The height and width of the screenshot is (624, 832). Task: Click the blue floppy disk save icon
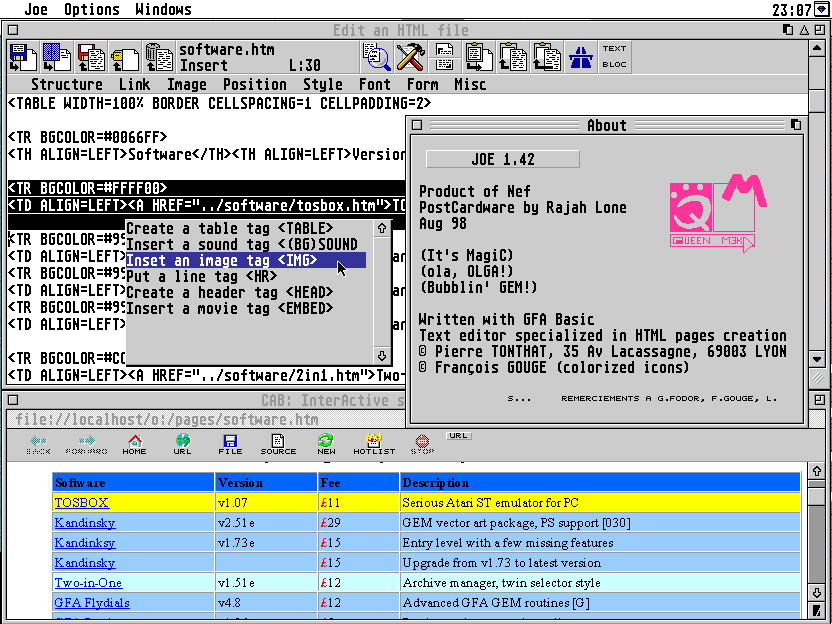point(23,57)
